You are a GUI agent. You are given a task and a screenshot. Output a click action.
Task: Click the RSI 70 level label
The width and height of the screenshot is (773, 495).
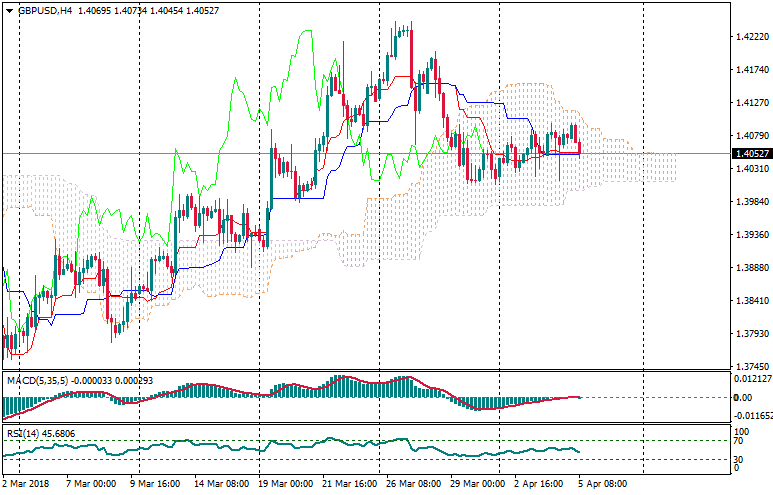[x=741, y=440]
